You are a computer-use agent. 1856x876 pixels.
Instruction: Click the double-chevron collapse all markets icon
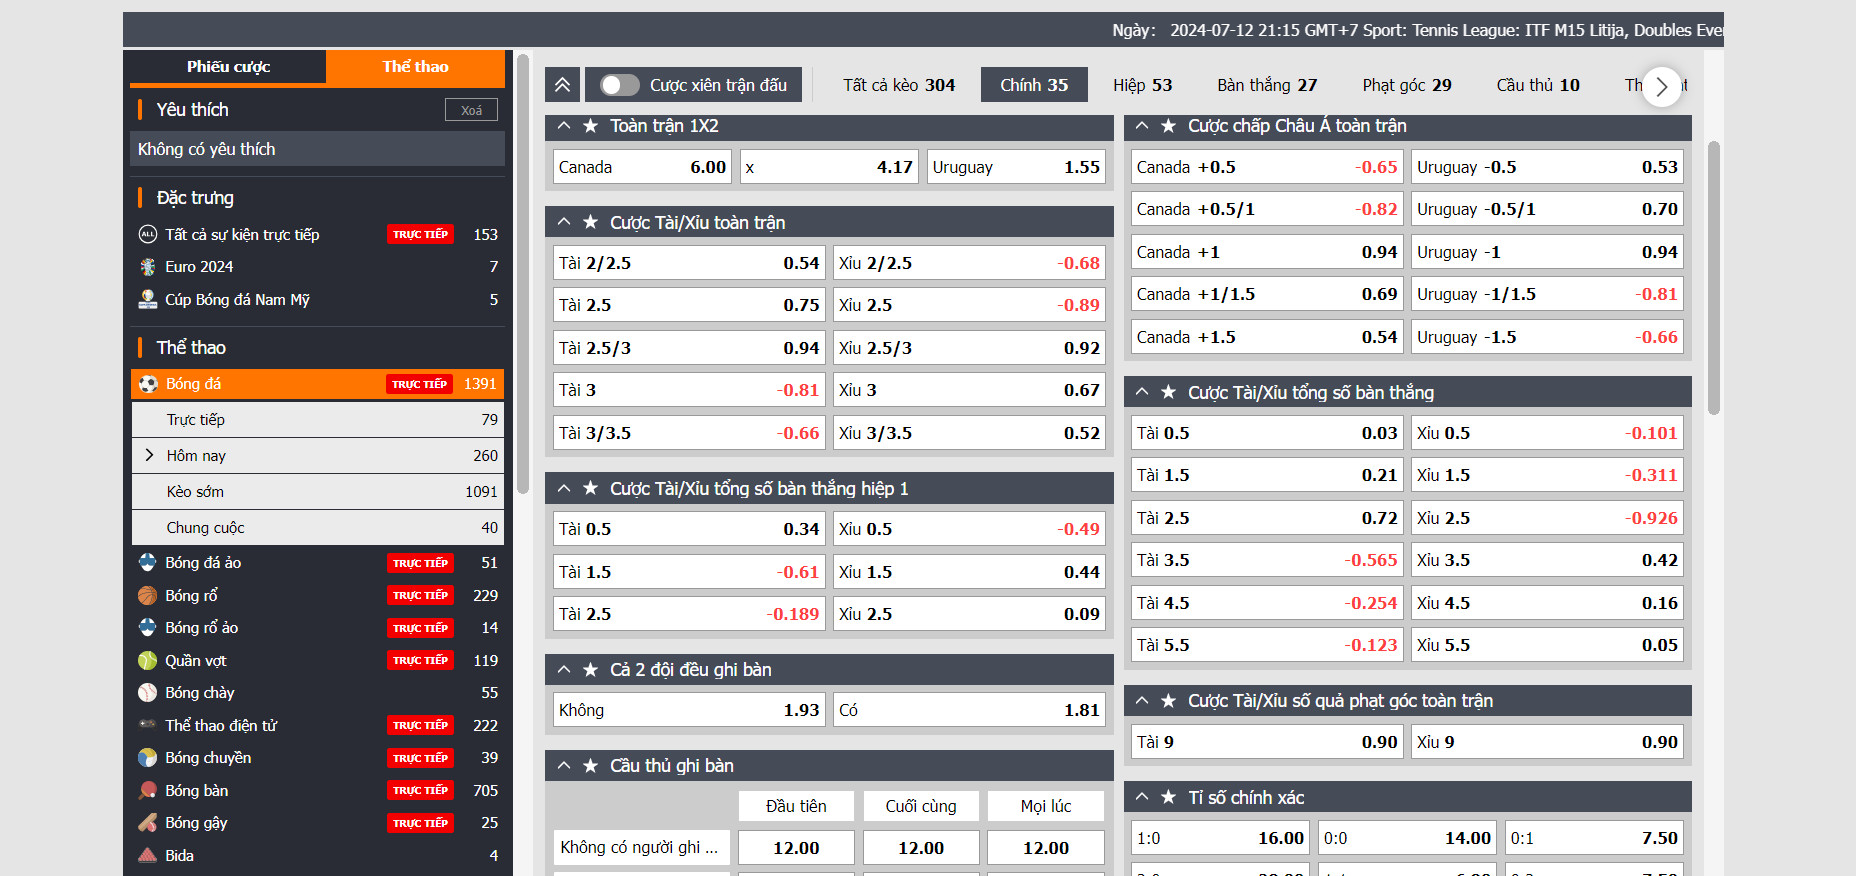[x=562, y=85]
